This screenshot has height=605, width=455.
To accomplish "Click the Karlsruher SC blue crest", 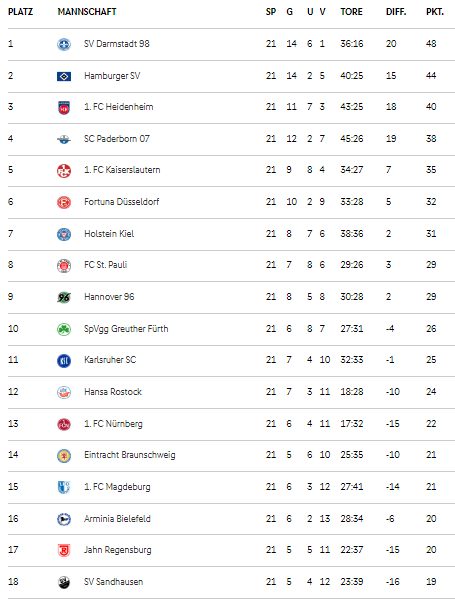I will tap(64, 361).
